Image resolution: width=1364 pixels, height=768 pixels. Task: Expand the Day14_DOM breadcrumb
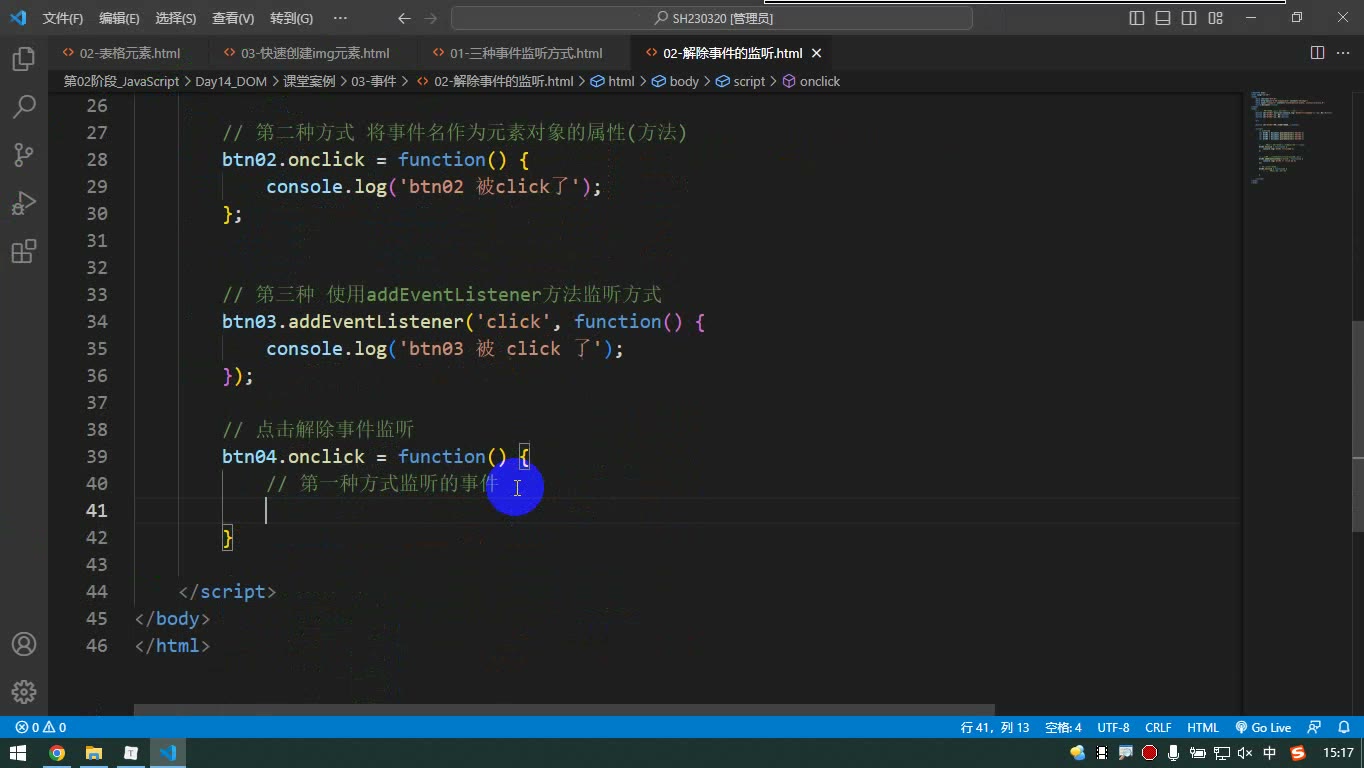[230, 82]
